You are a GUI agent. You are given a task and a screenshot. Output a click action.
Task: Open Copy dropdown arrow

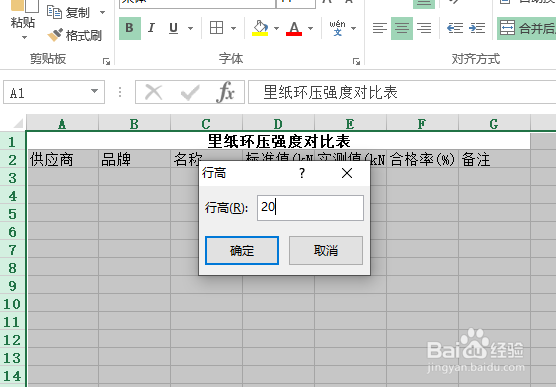[x=102, y=12]
